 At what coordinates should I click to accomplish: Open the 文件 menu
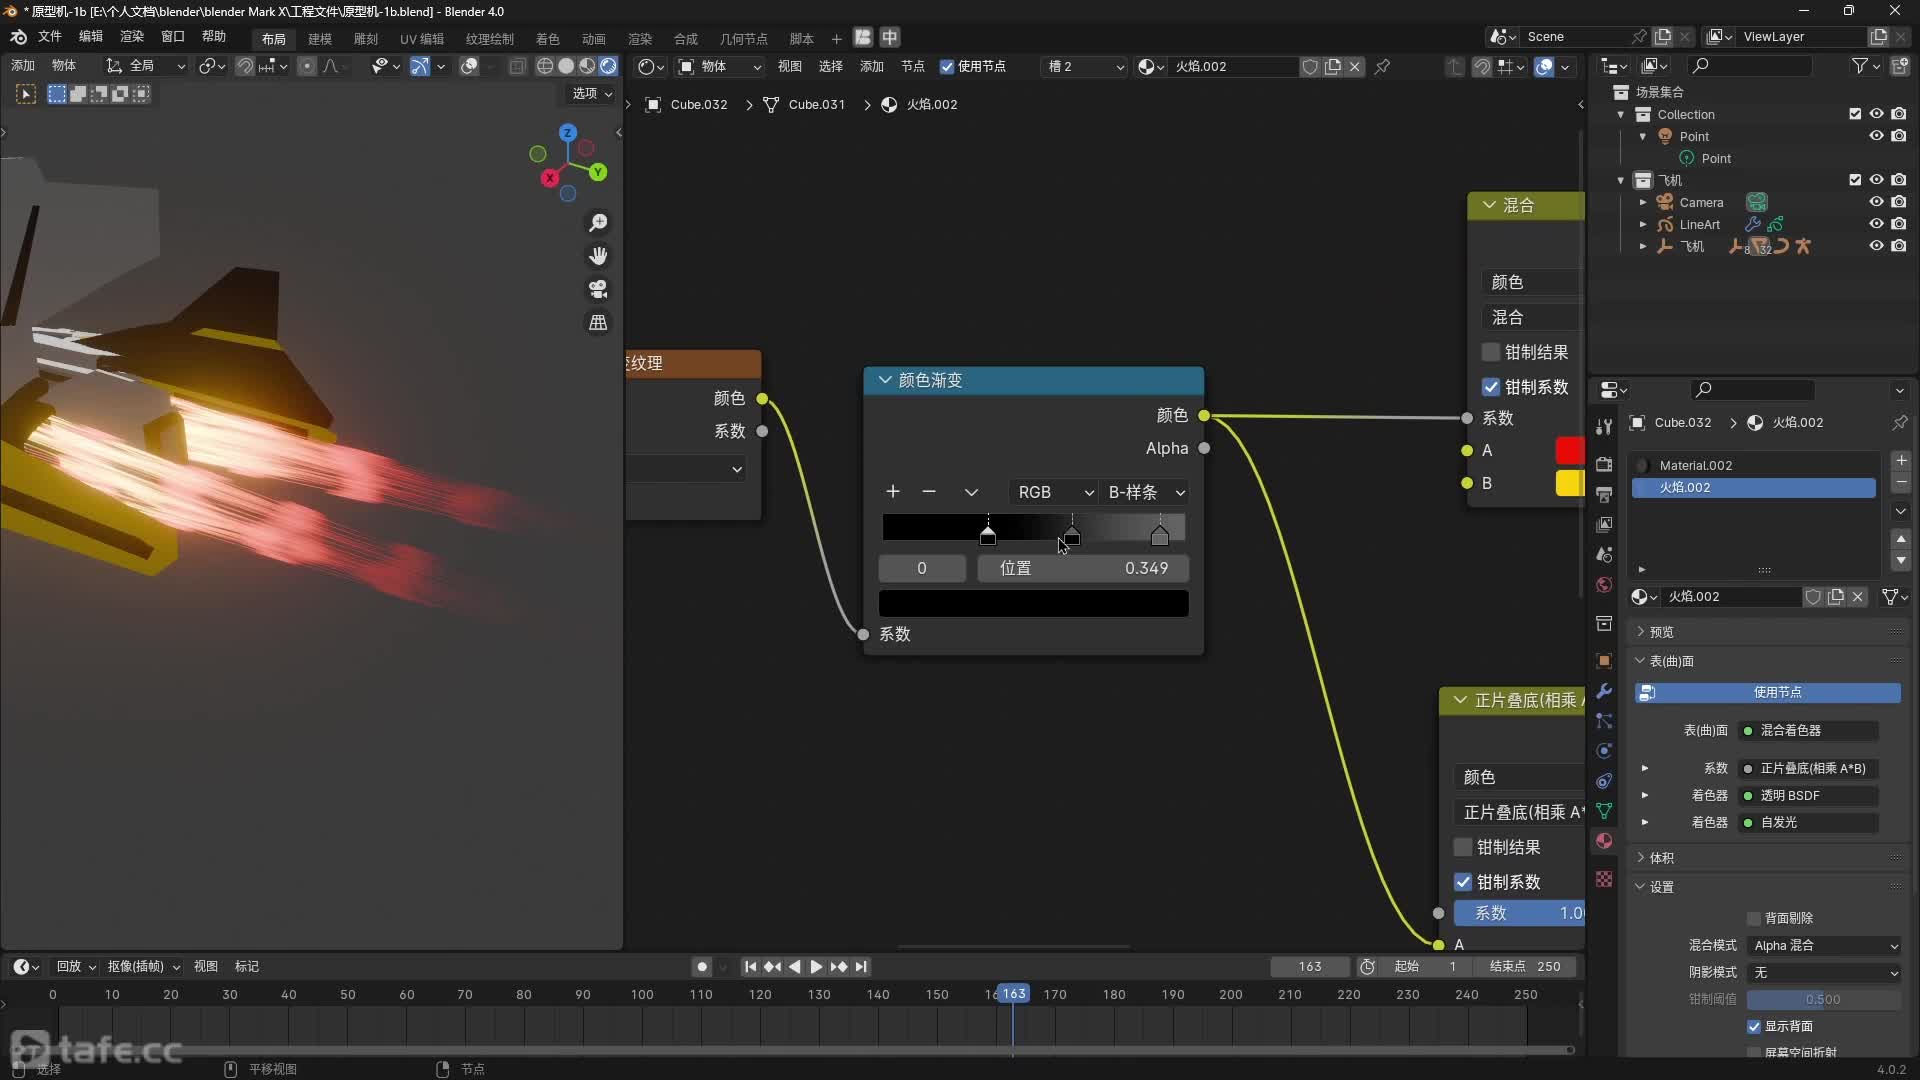pos(50,37)
